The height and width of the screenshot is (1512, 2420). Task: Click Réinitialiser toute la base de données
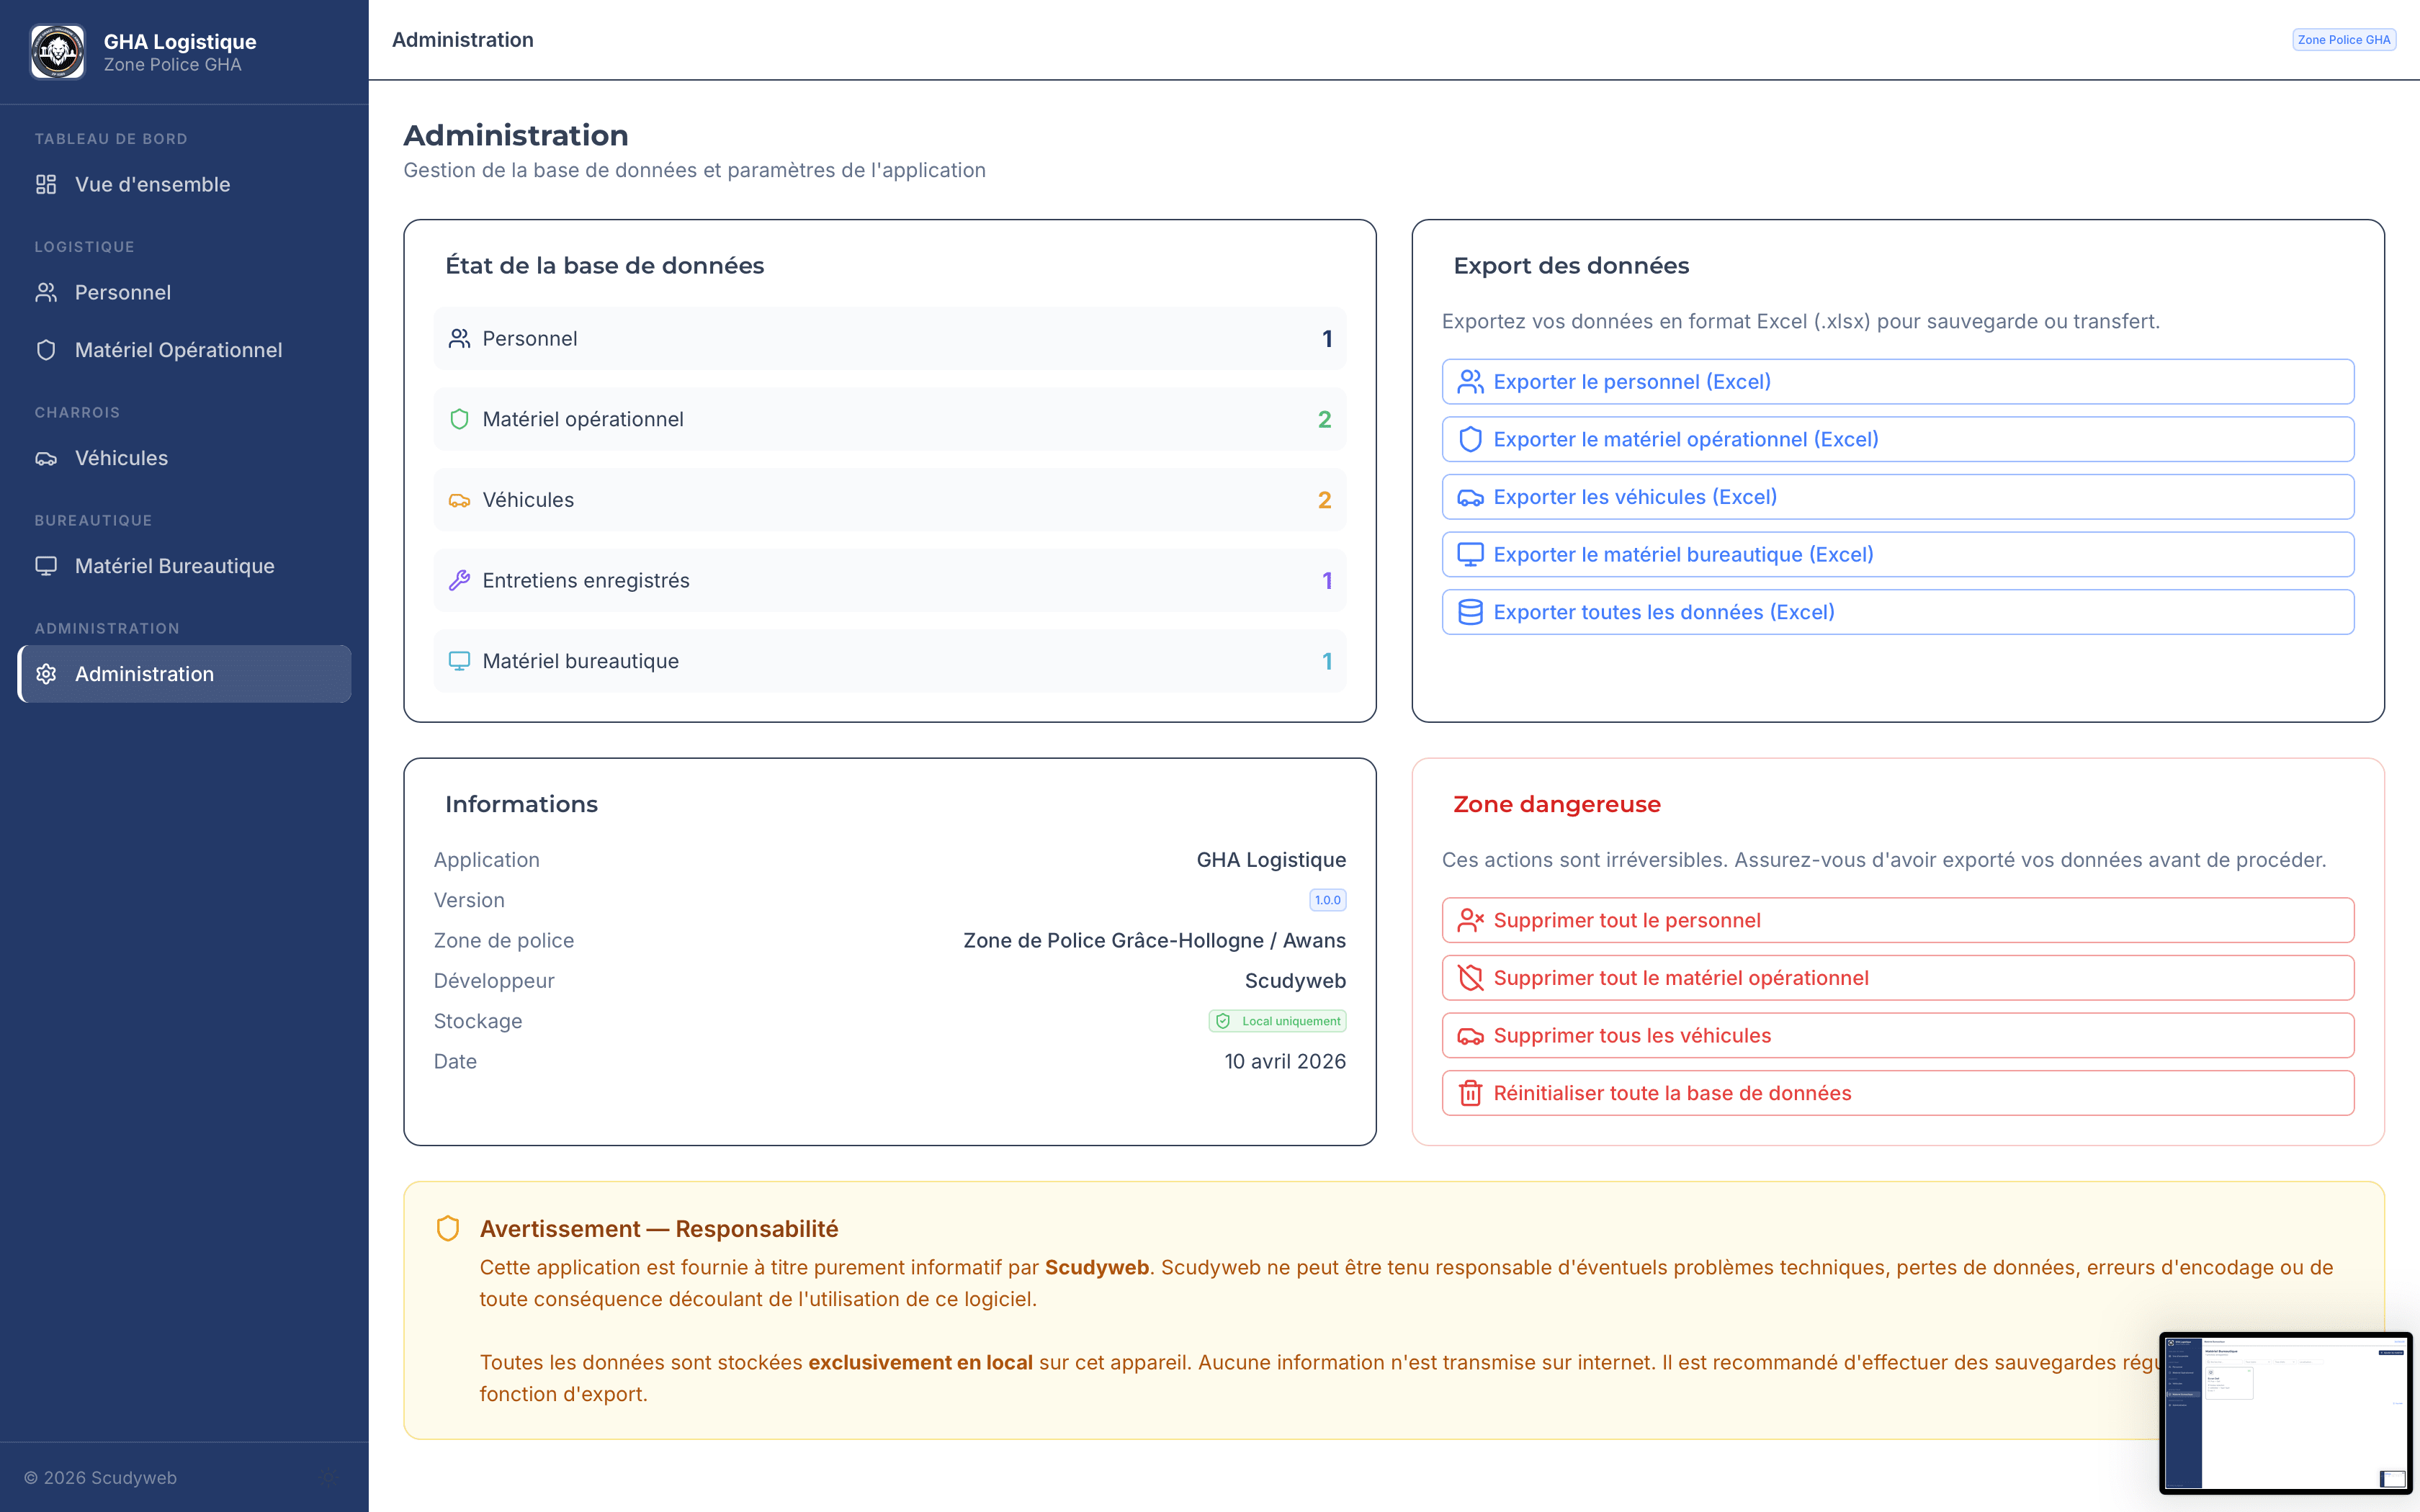1897,1093
